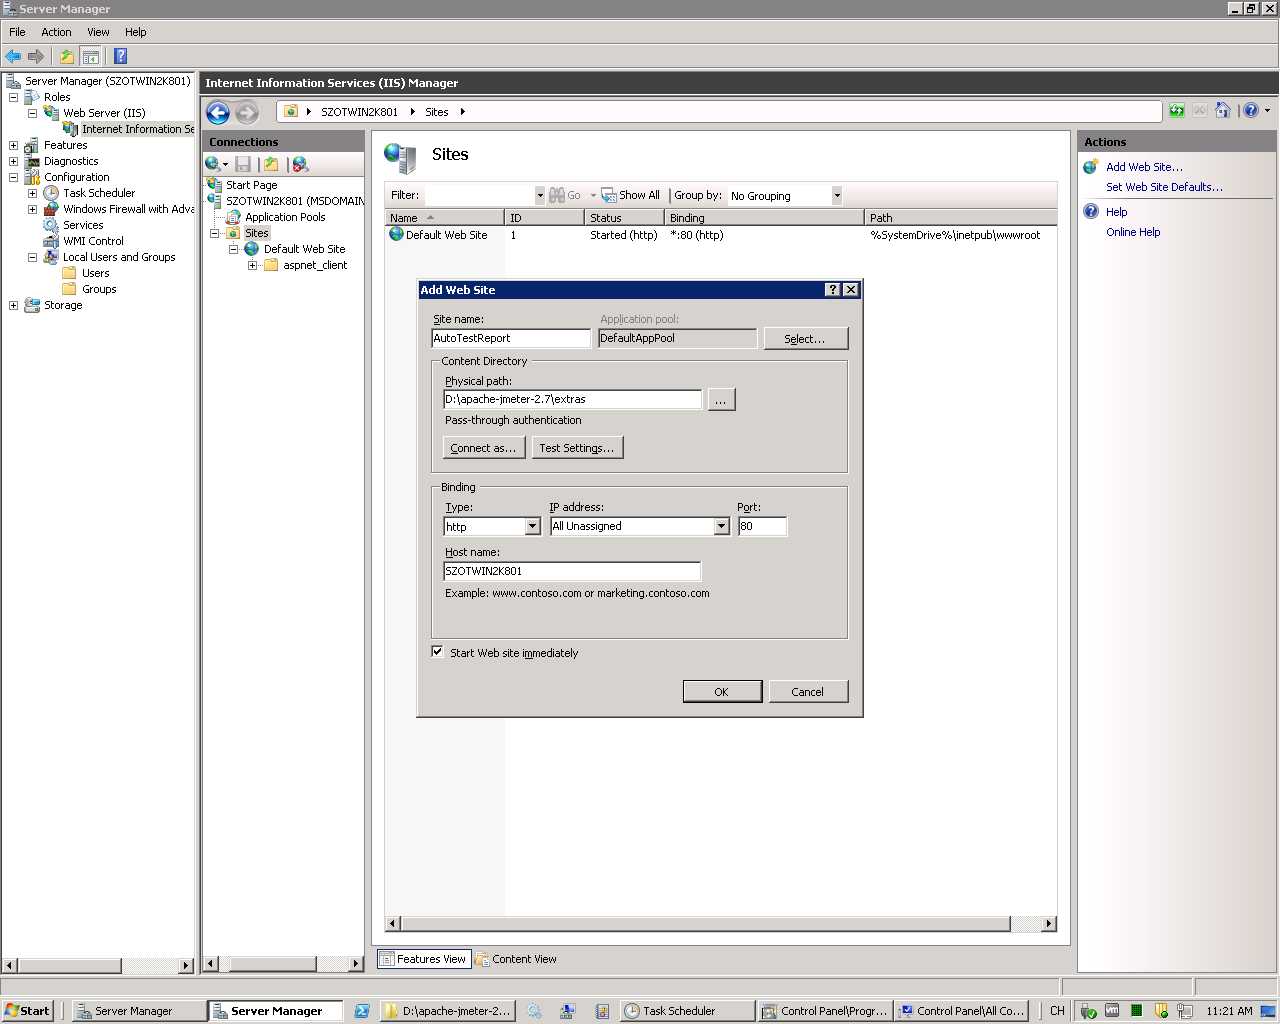Viewport: 1280px width, 1024px height.
Task: Open the D:\apache-jmeter taskbar window
Action: 448,1011
